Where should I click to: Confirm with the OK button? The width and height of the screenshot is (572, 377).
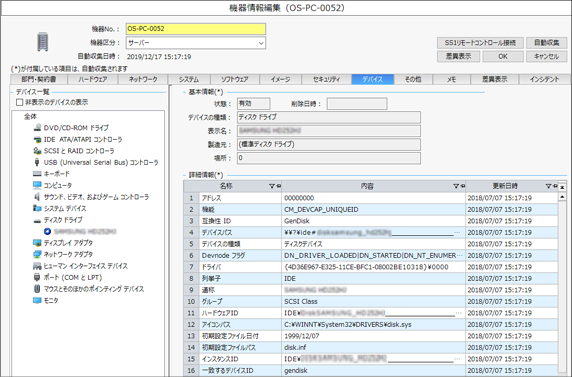tap(503, 56)
